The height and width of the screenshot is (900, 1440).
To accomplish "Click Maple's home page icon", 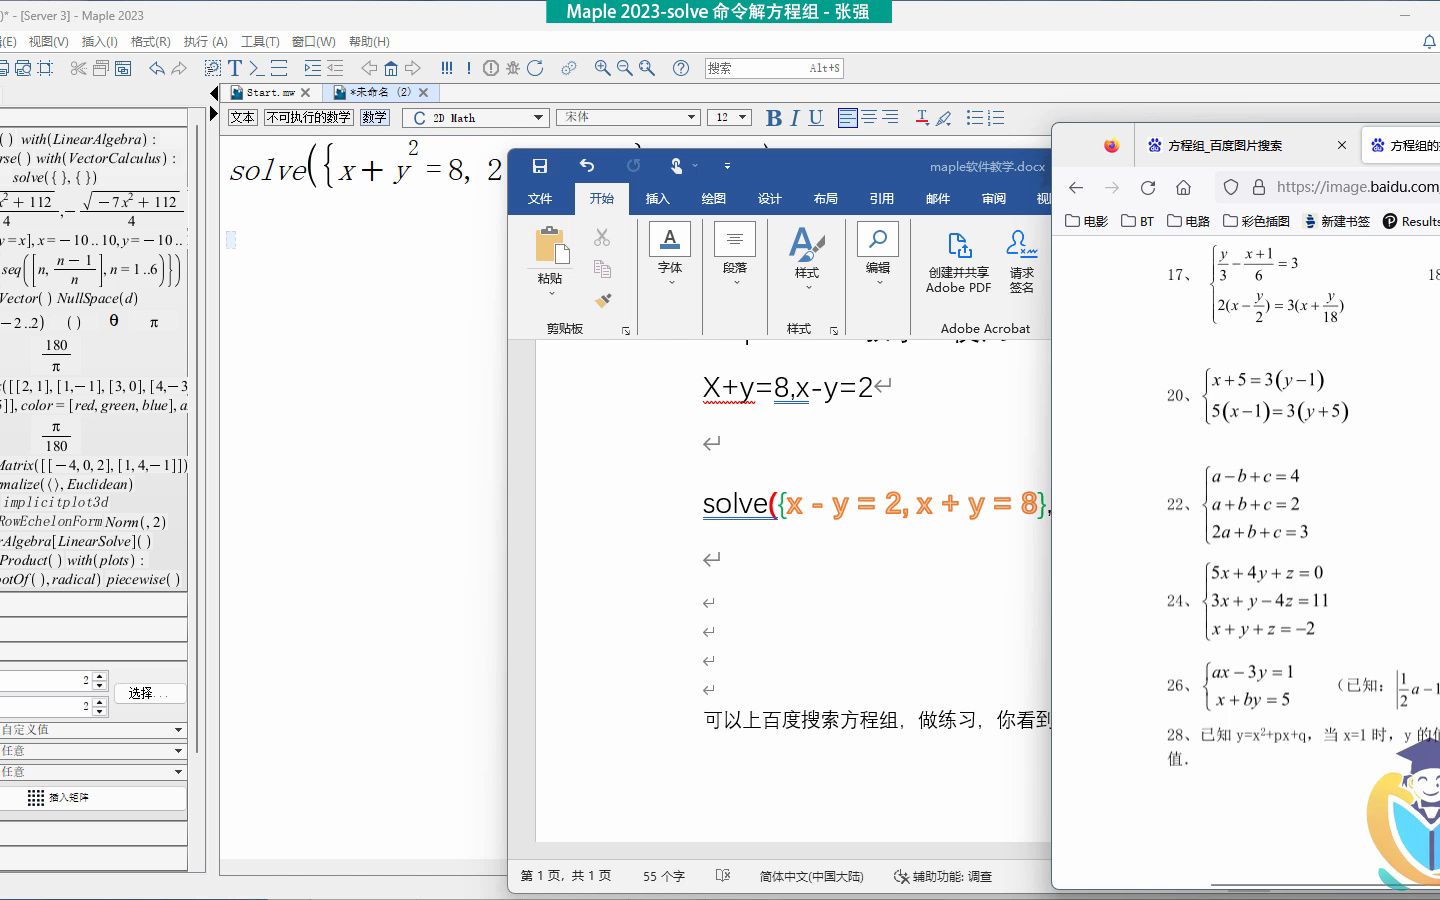I will click(x=391, y=68).
